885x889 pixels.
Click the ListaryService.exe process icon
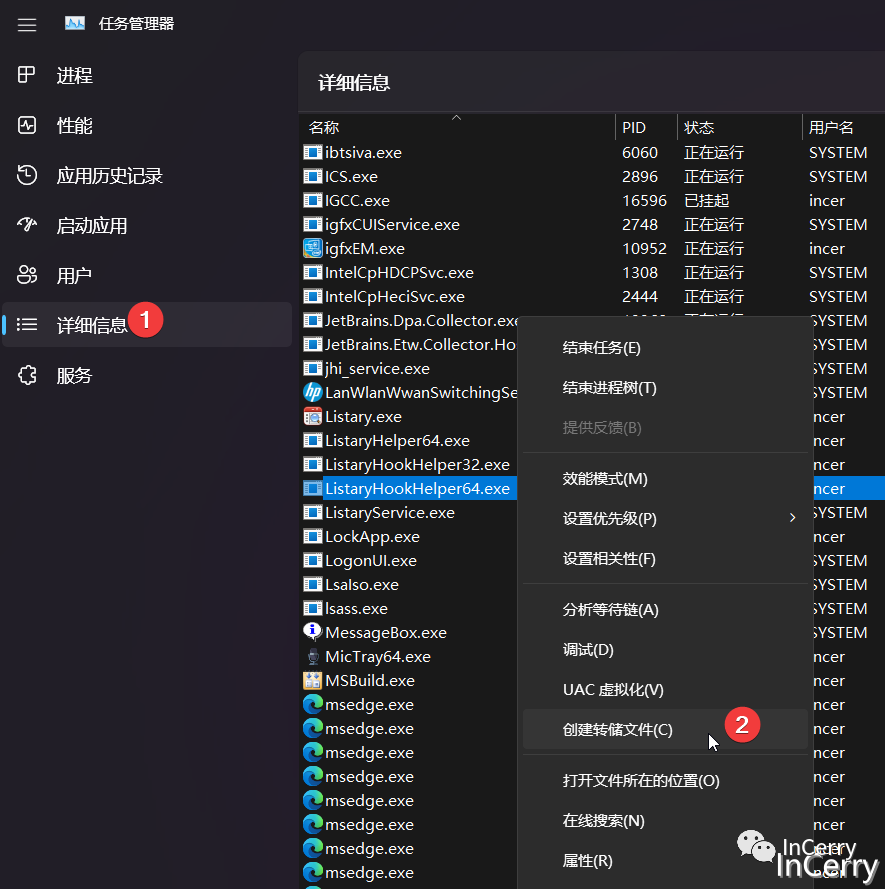pyautogui.click(x=312, y=512)
